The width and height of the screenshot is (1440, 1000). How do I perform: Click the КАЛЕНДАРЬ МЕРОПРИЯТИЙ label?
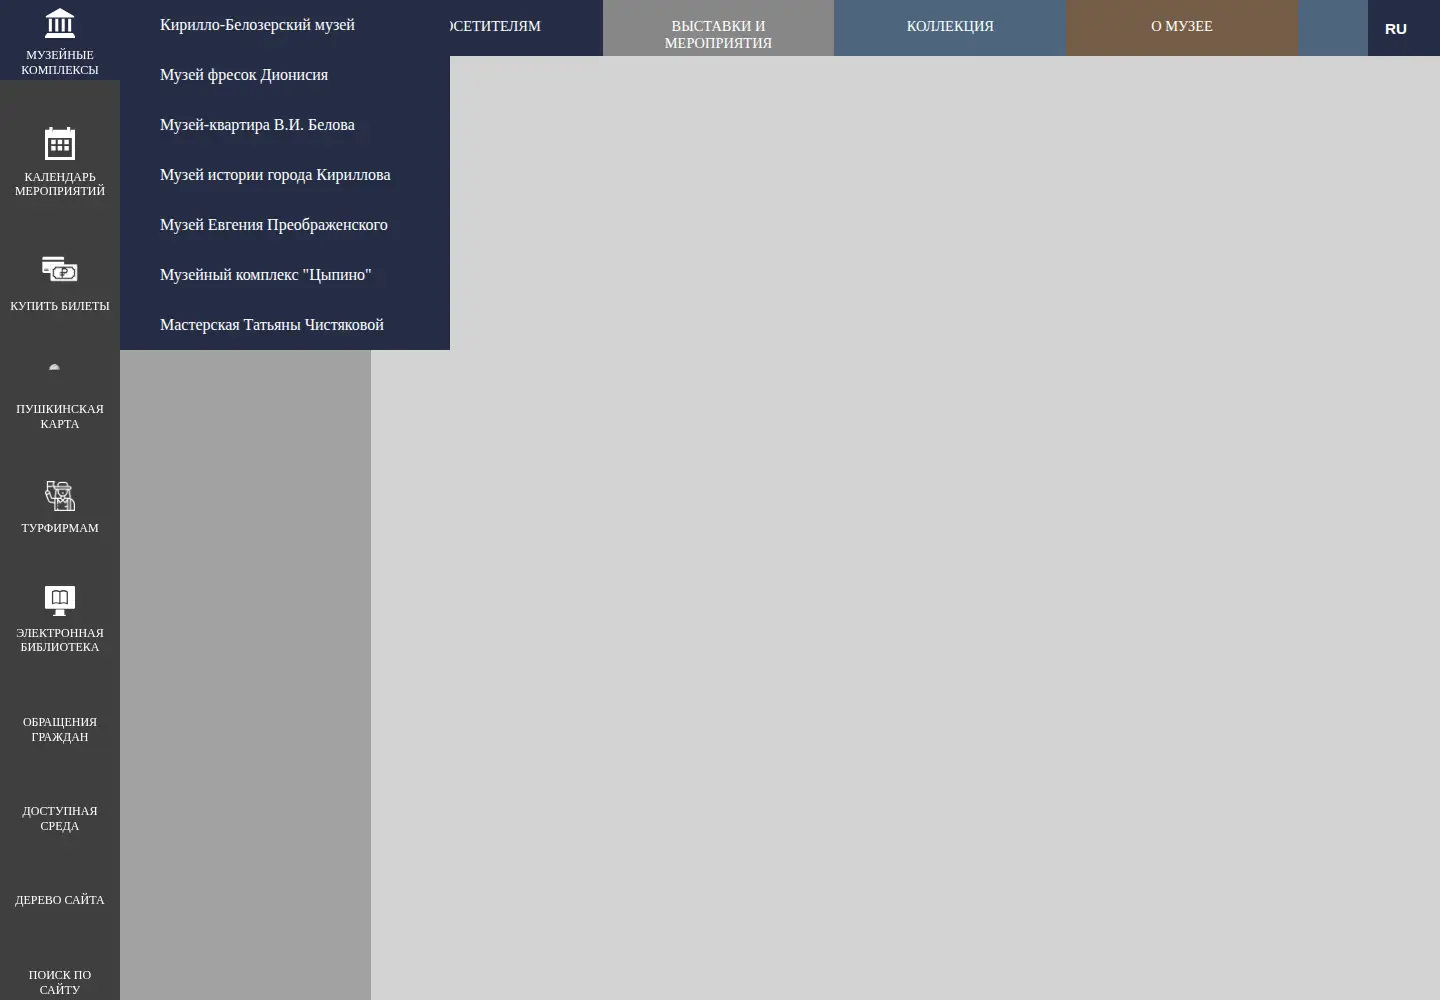pos(60,184)
